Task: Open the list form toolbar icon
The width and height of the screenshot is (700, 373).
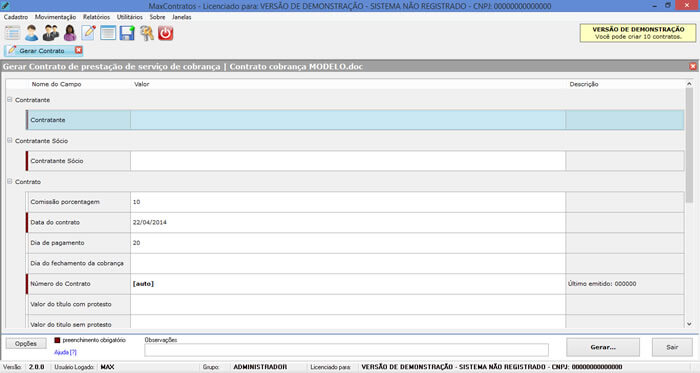Action: click(12, 33)
